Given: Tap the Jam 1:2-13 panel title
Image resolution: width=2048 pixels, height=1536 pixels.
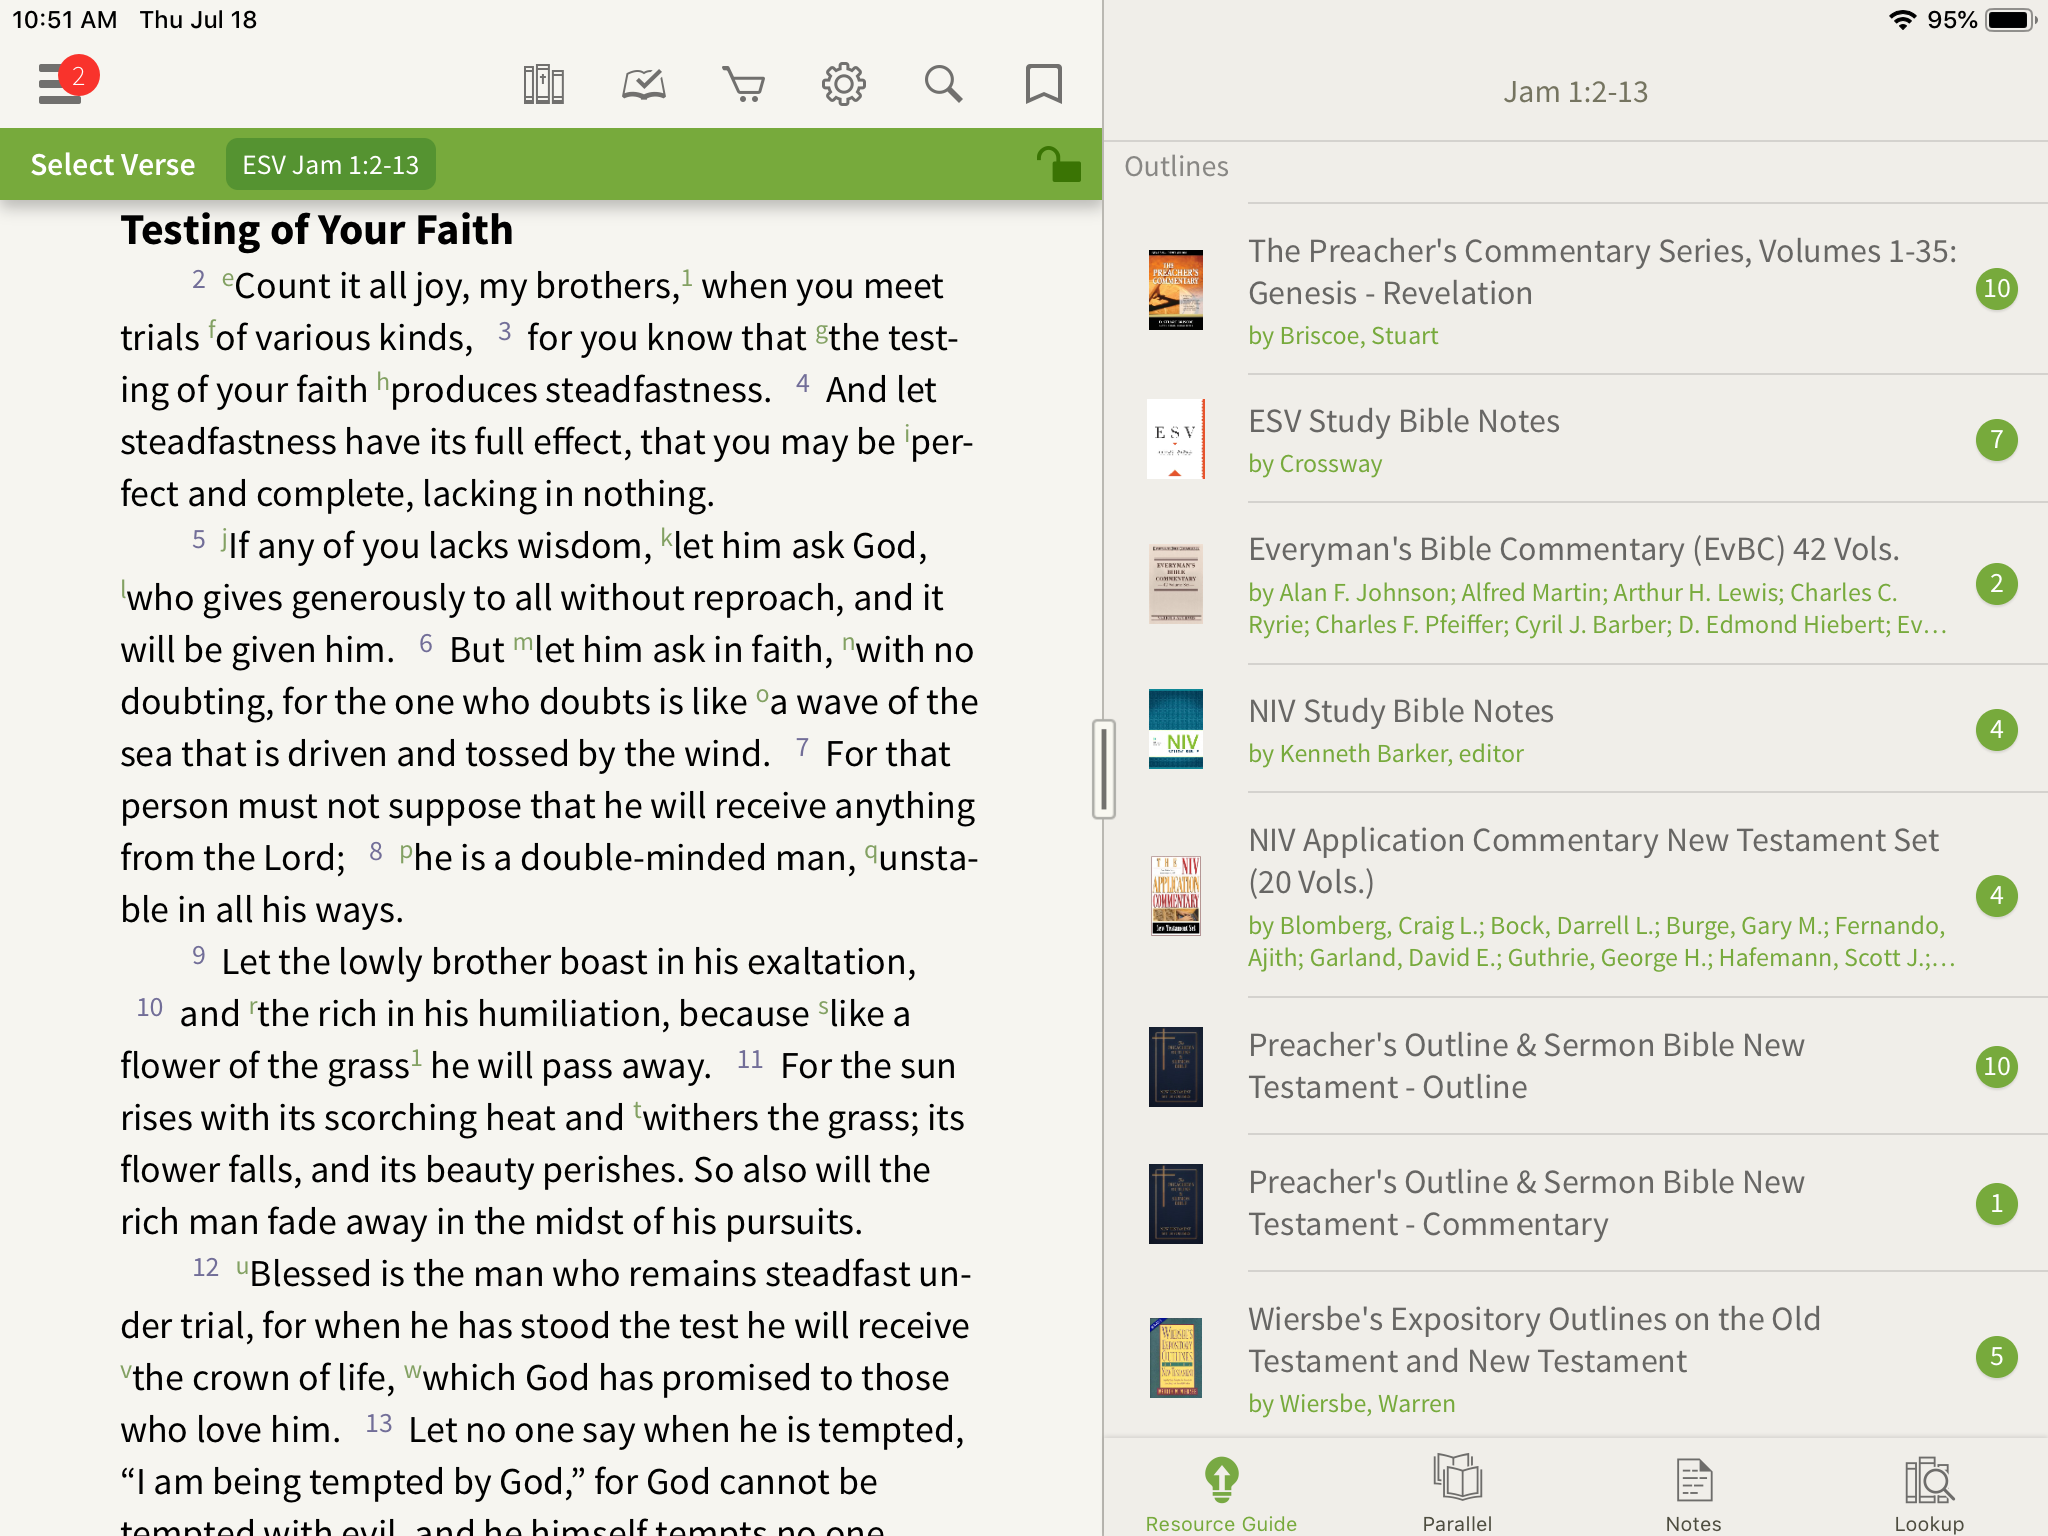Looking at the screenshot, I should [1576, 92].
